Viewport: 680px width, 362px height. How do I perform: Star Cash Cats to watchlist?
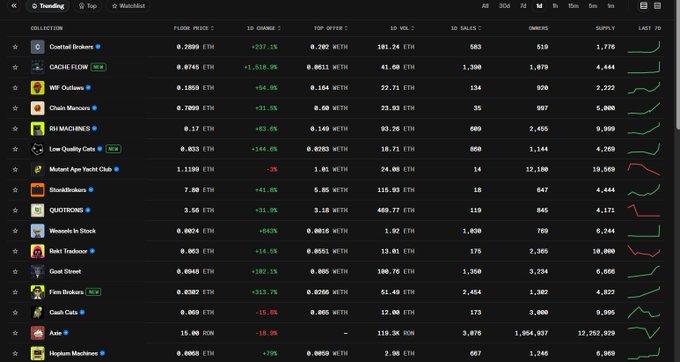pyautogui.click(x=15, y=313)
